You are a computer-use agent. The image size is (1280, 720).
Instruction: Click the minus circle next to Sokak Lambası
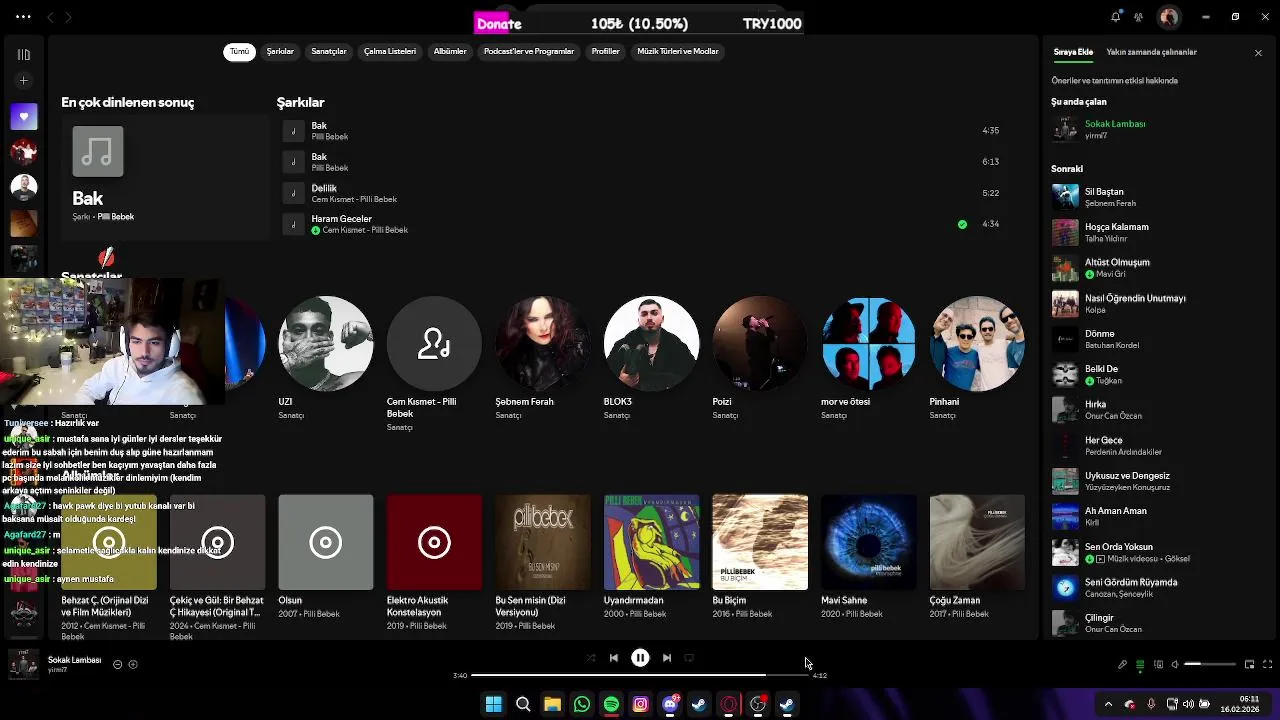point(117,664)
